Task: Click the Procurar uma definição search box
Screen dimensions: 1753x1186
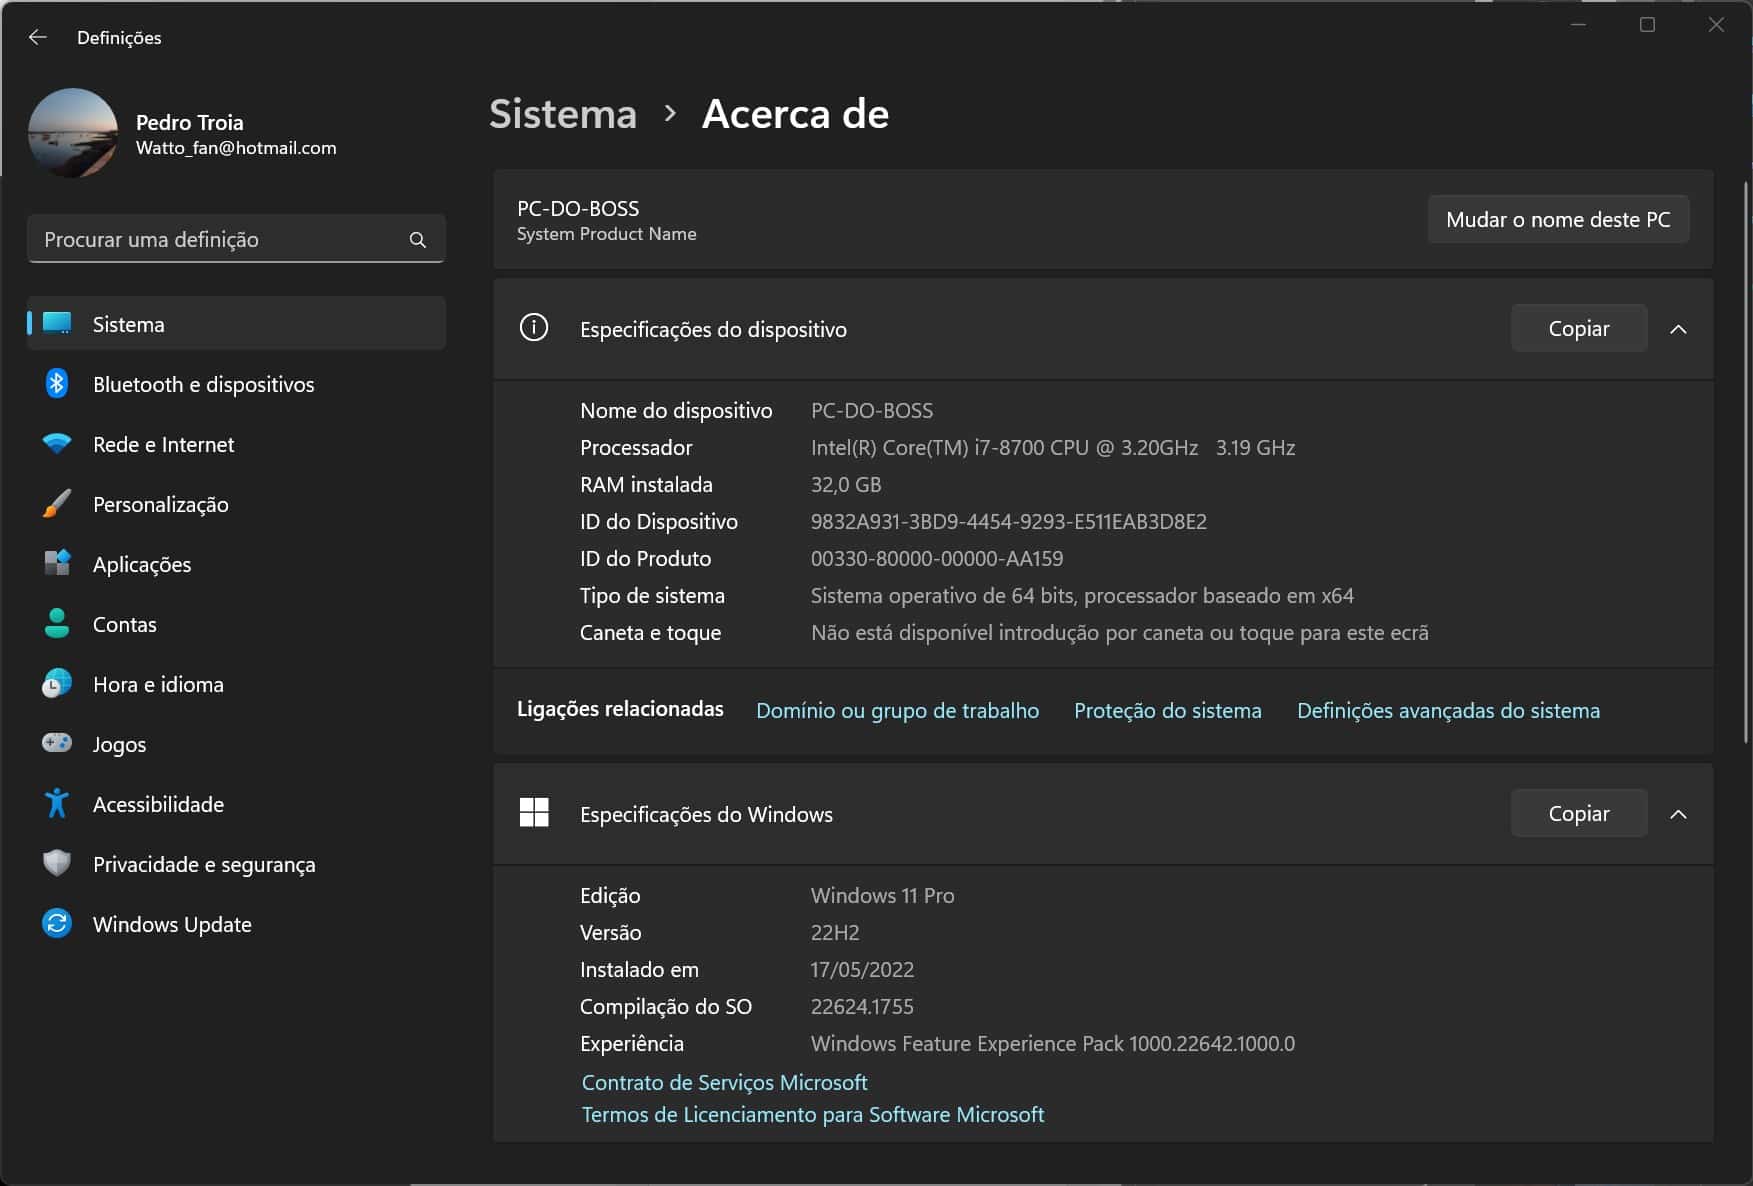Action: [x=220, y=240]
